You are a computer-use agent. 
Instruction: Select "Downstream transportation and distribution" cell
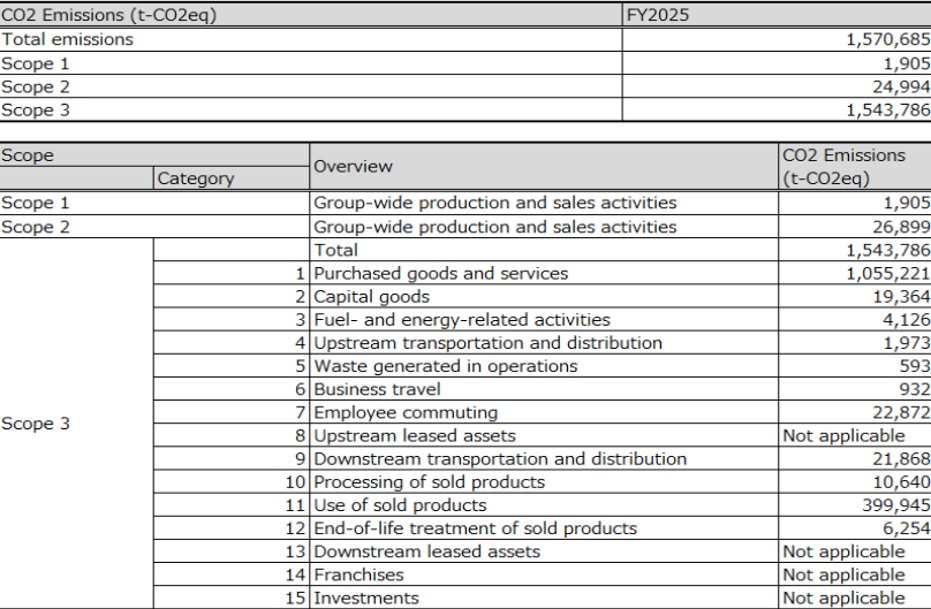tap(544, 458)
